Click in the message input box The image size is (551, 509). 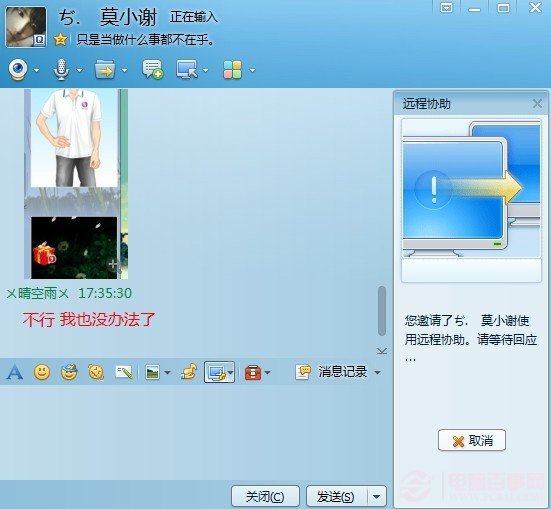click(x=195, y=432)
